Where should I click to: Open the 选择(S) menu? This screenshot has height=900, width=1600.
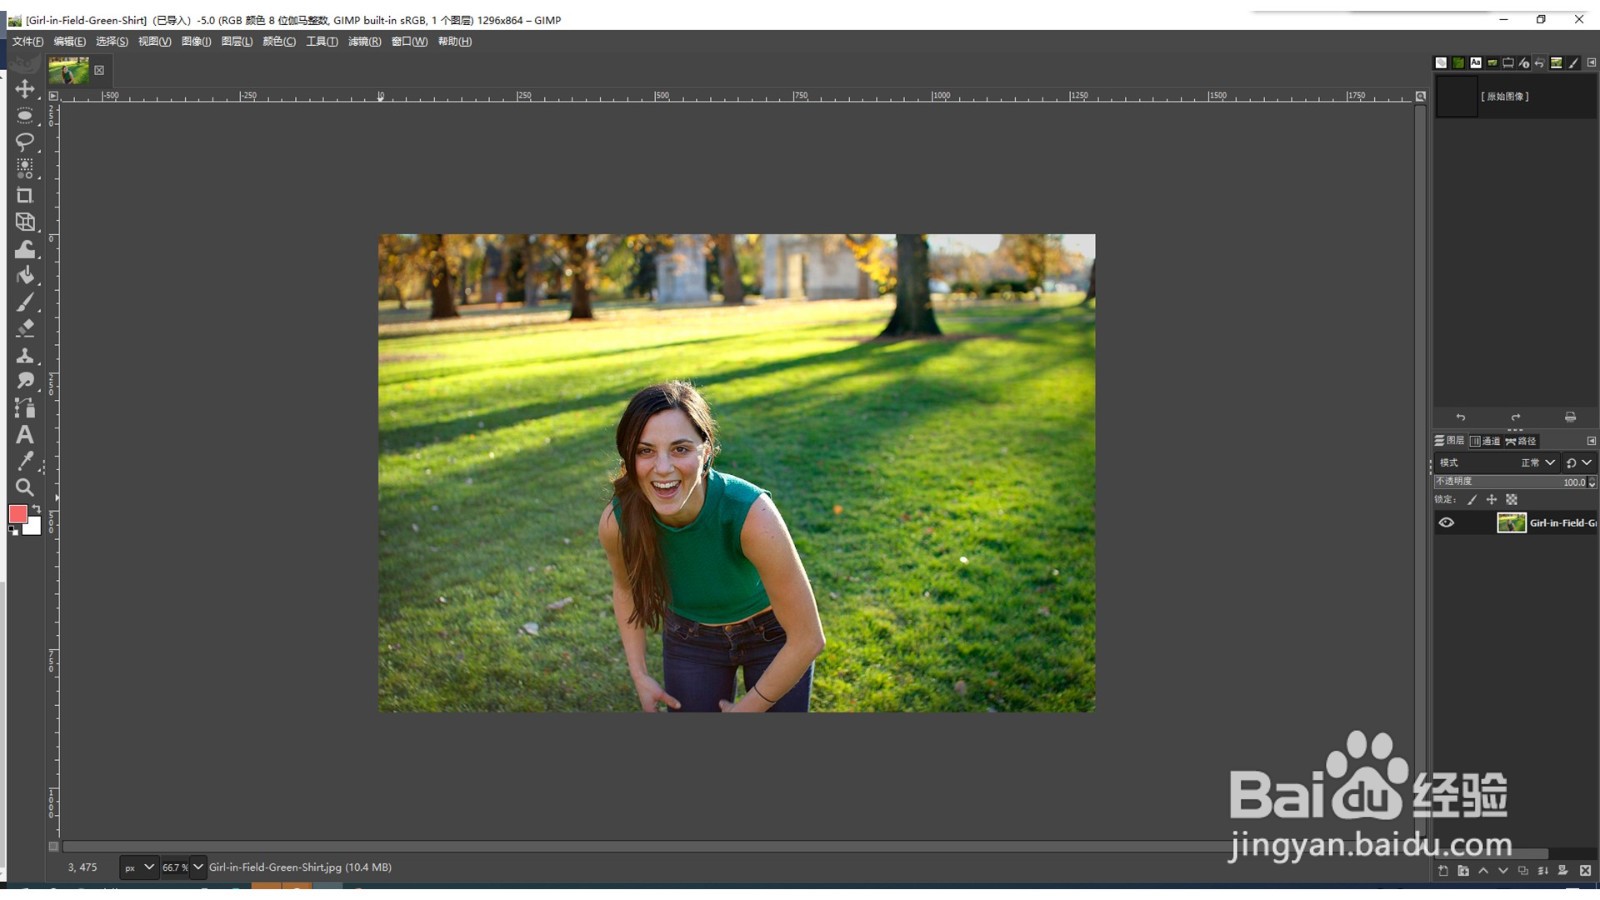pos(112,42)
